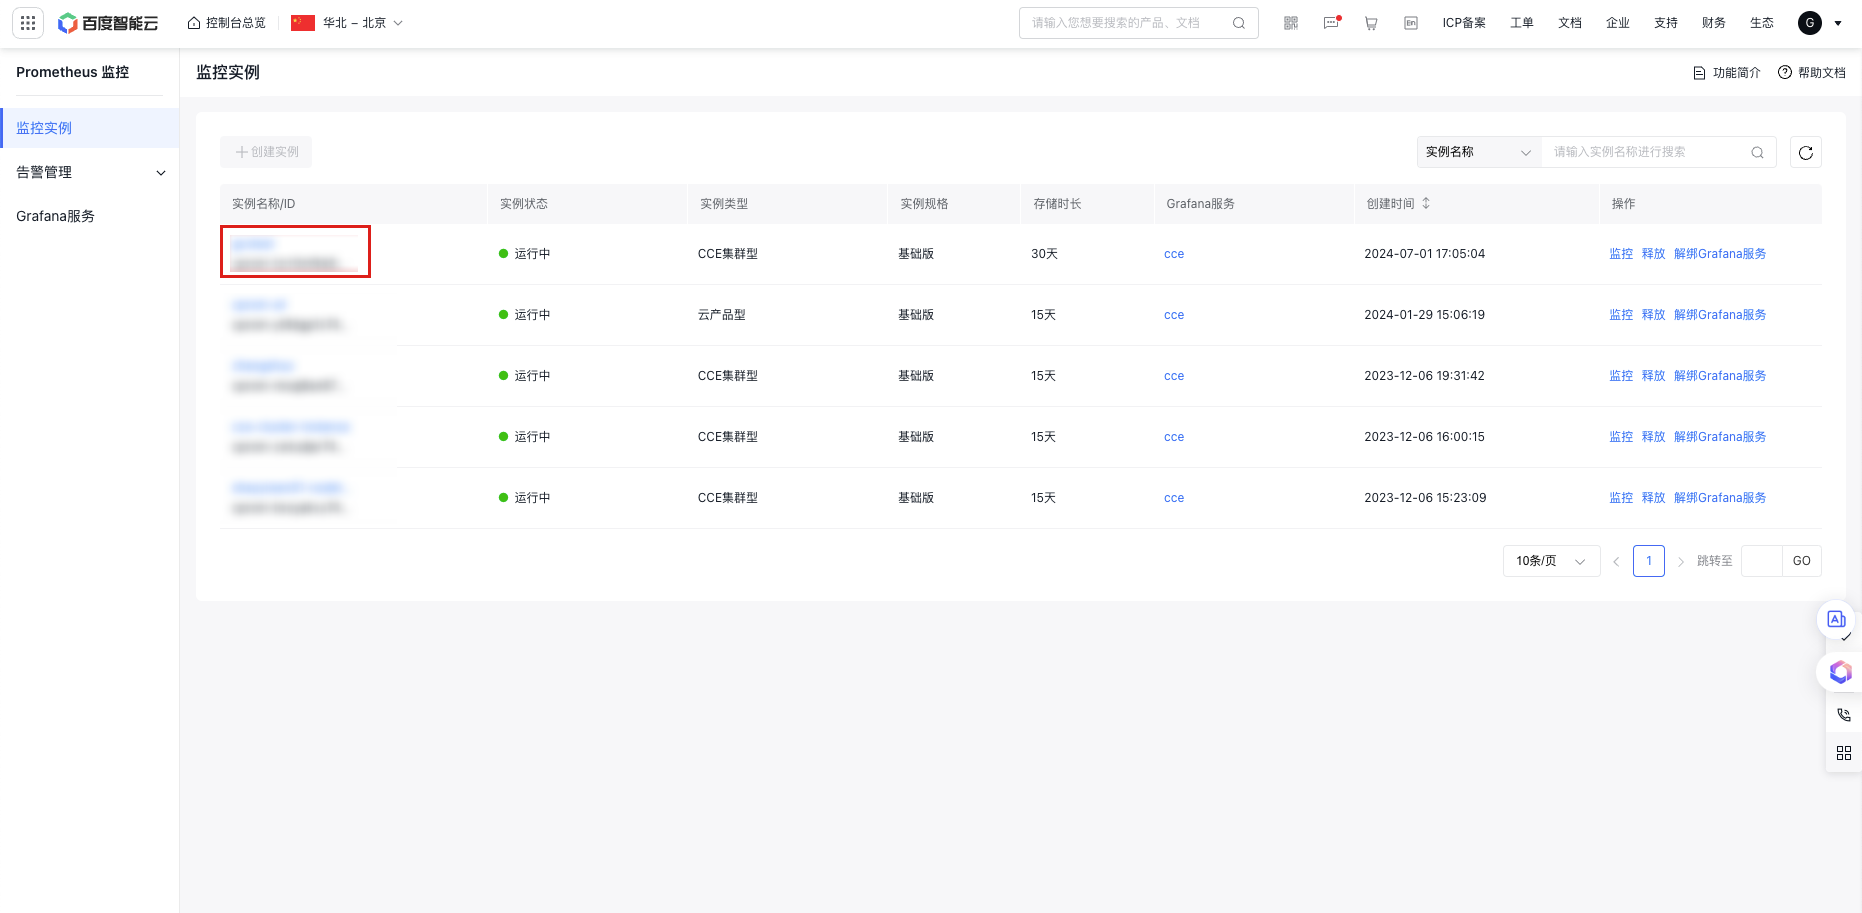The image size is (1862, 913).
Task: Open 财务 menu
Action: [1714, 23]
